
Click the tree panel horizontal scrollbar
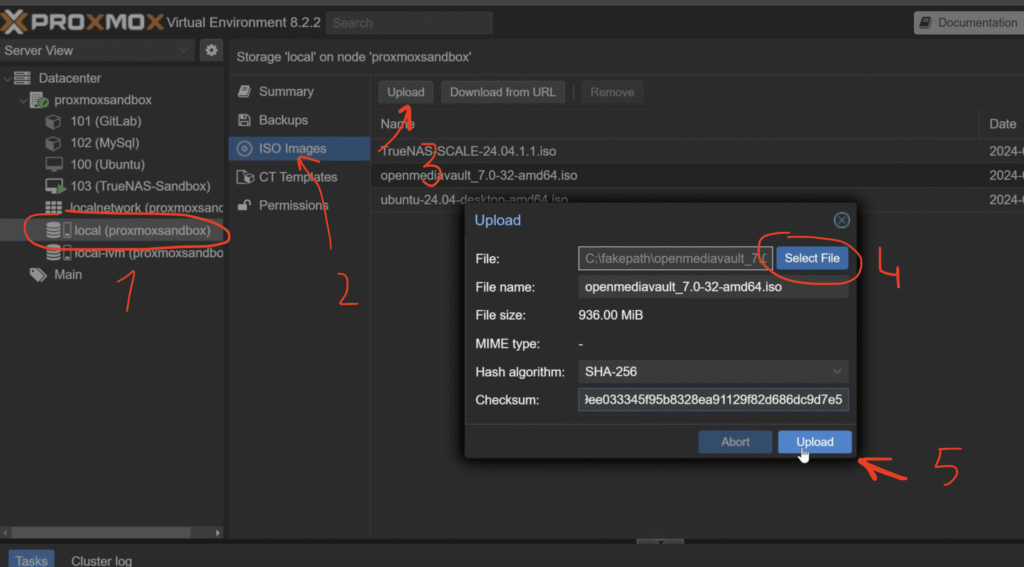point(101,532)
